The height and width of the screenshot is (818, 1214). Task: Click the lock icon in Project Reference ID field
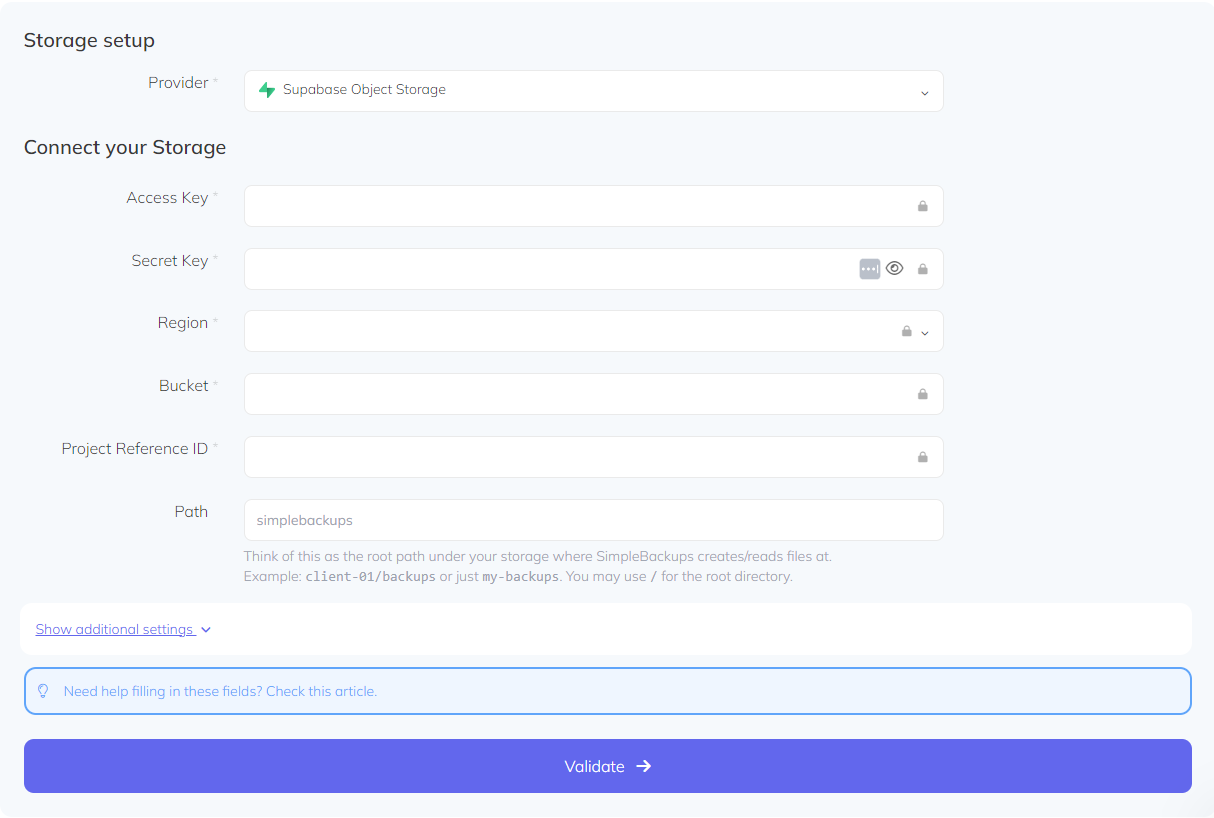[922, 457]
